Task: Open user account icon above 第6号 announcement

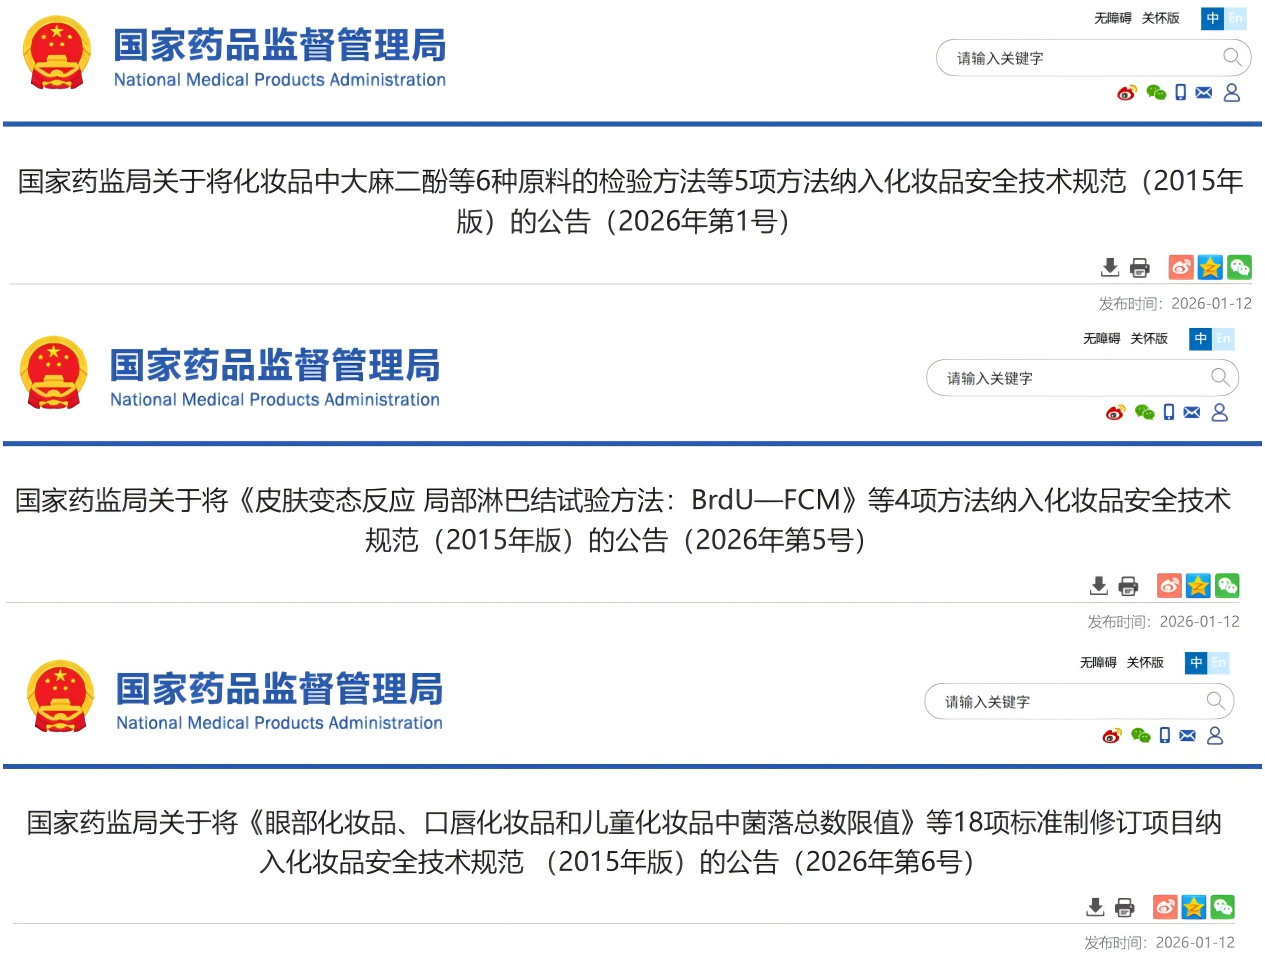Action: (x=1215, y=736)
